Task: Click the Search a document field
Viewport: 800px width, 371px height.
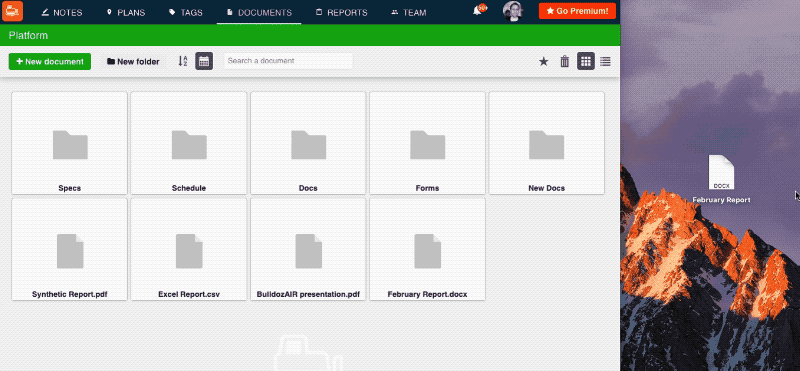Action: coord(288,61)
